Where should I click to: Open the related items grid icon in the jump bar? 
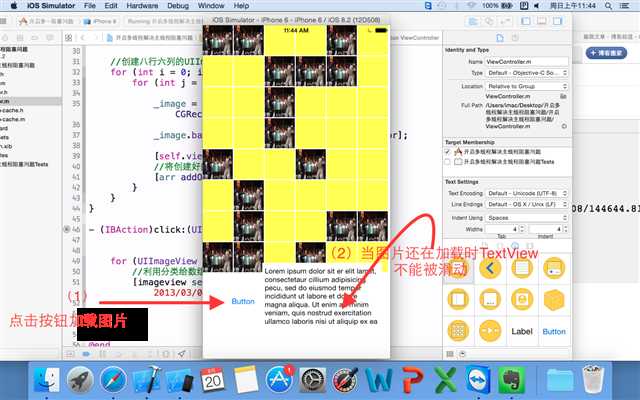pyautogui.click(x=69, y=38)
